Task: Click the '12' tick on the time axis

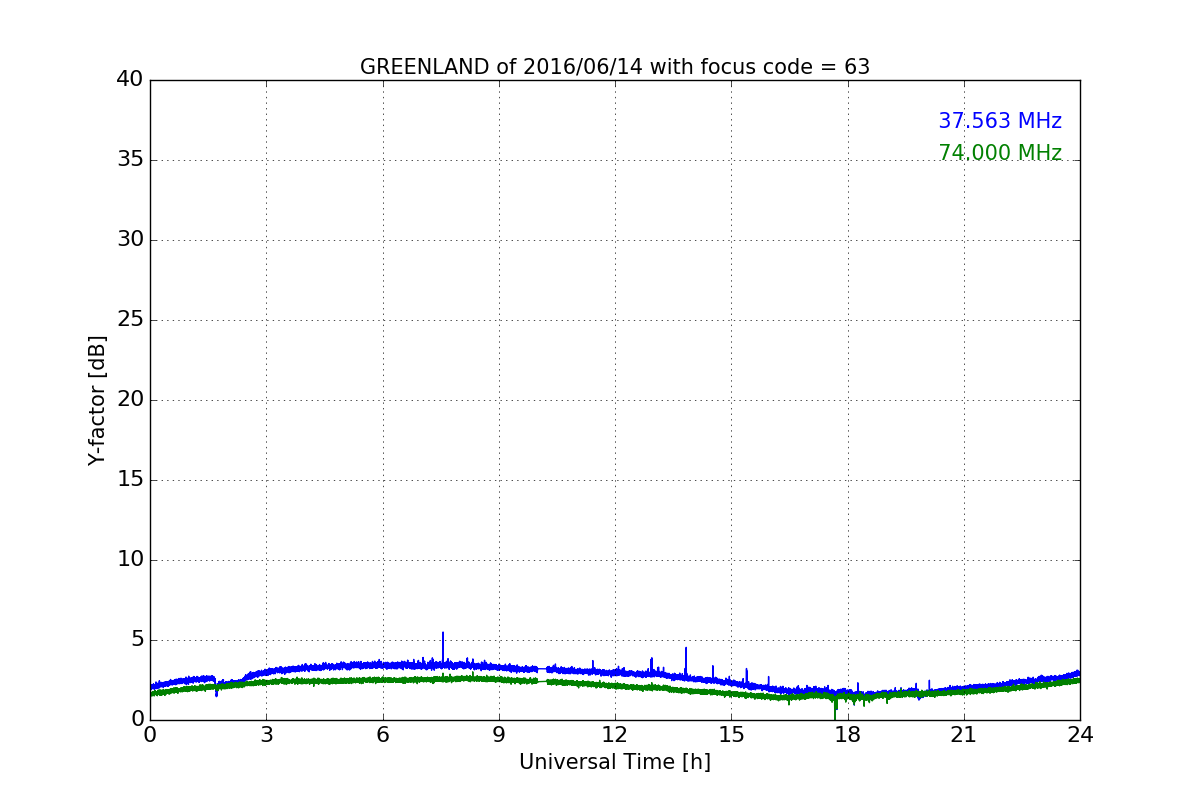Action: tap(615, 735)
